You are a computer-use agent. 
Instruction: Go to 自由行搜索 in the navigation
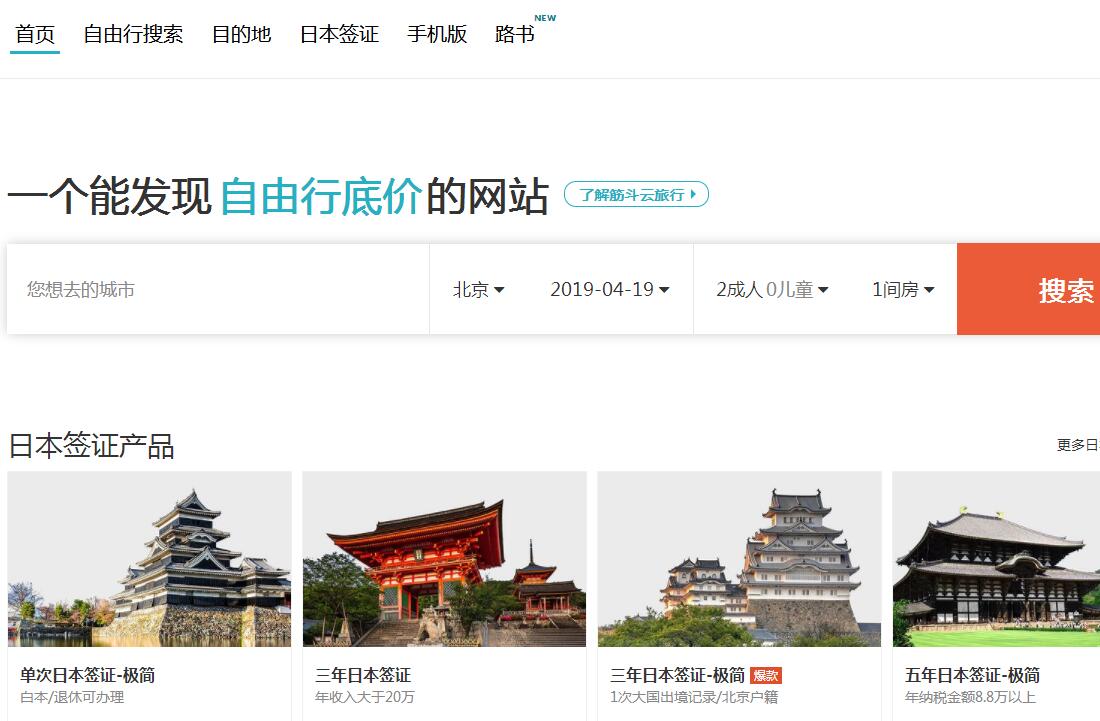coord(133,34)
